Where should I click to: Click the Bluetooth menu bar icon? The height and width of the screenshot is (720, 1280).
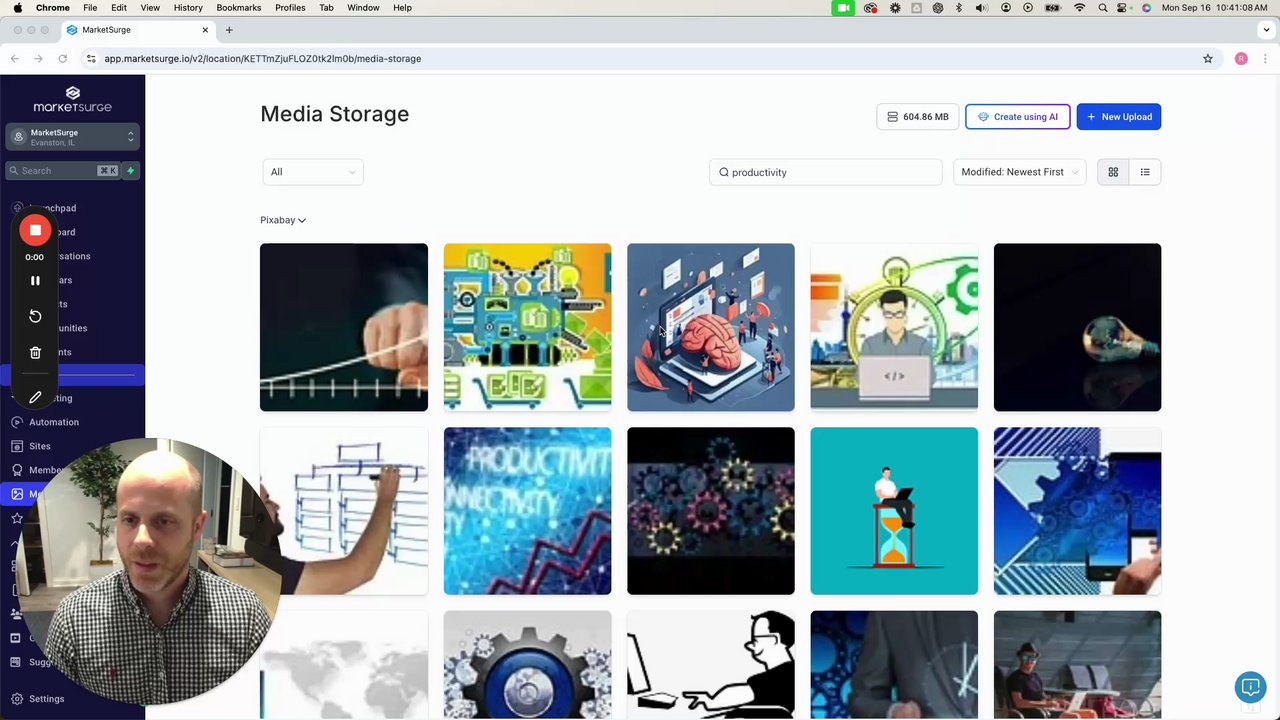[x=959, y=8]
